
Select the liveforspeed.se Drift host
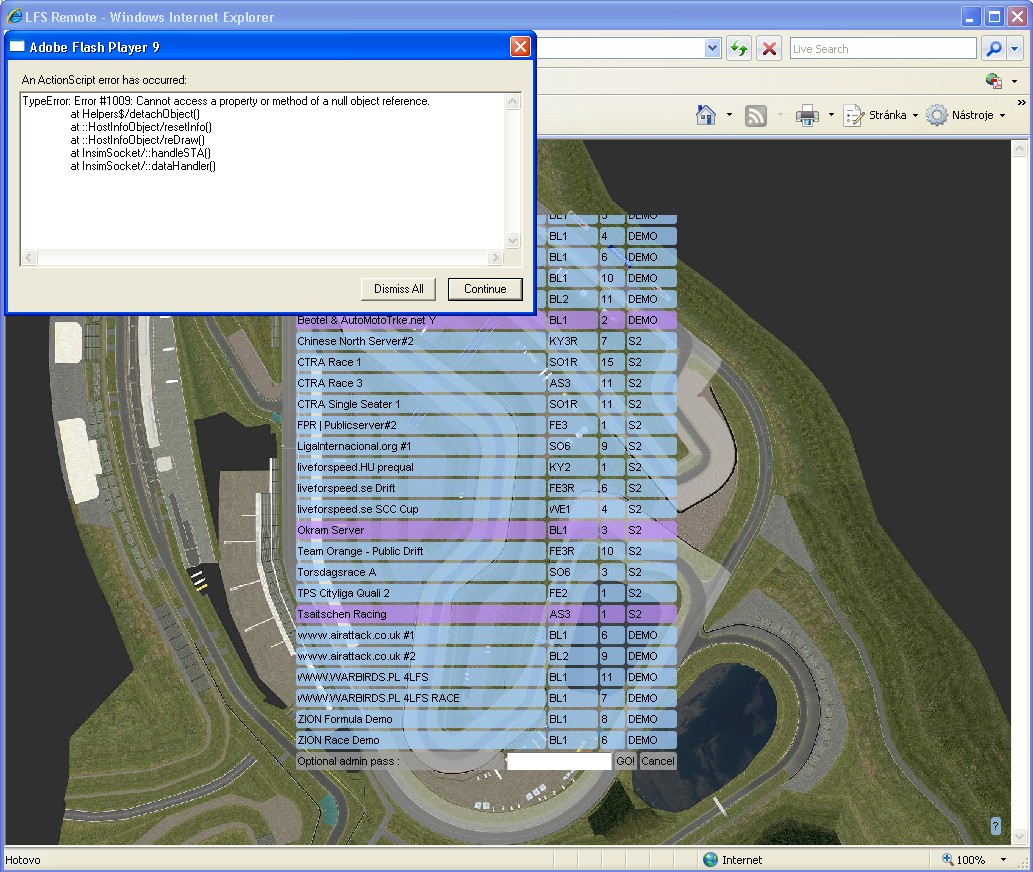click(x=486, y=488)
